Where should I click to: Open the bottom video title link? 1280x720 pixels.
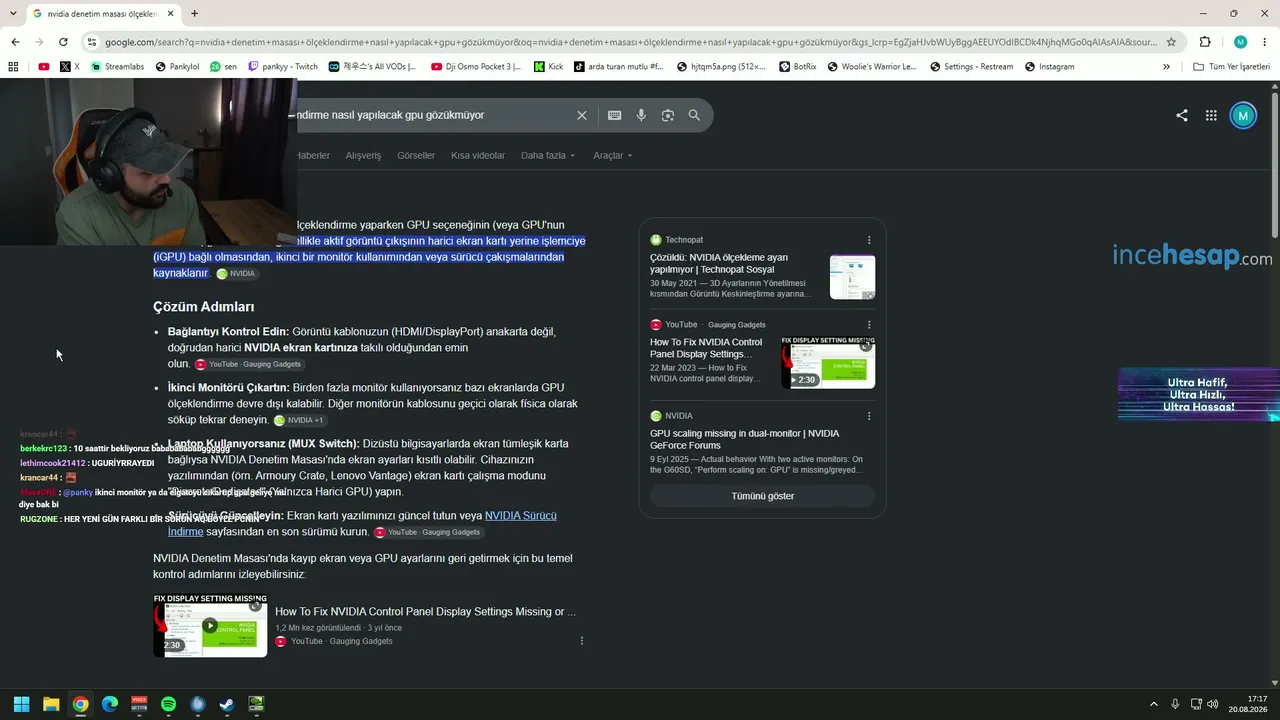(x=426, y=611)
